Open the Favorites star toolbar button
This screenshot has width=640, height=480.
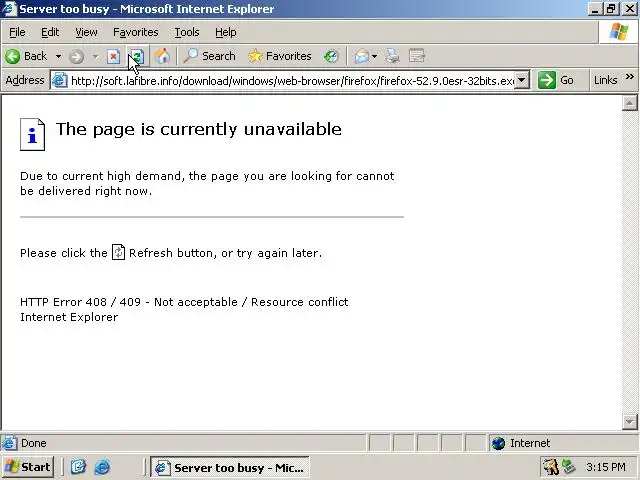coord(280,56)
